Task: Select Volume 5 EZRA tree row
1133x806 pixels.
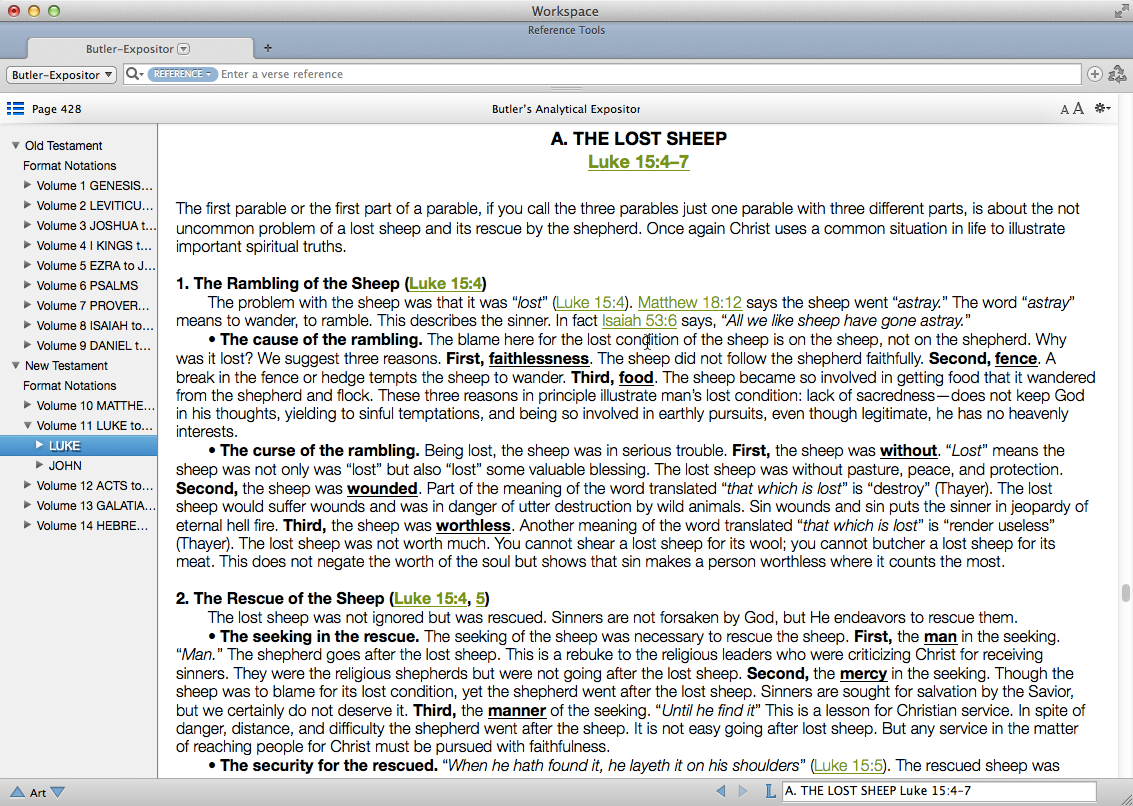Action: [x=79, y=265]
